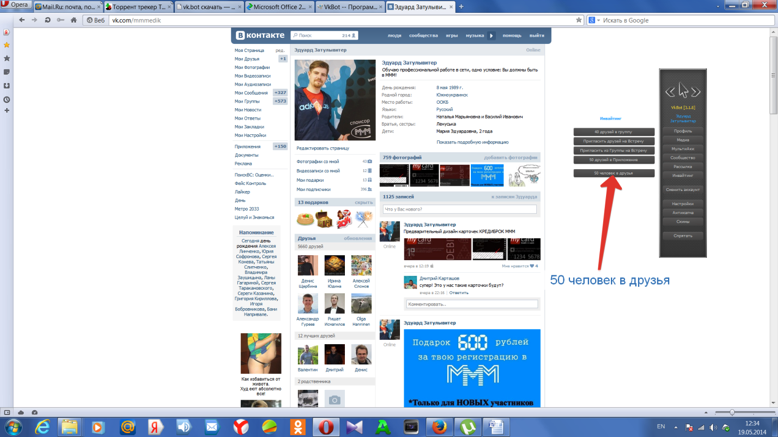
Task: Open new tab with plus button
Action: click(x=461, y=6)
